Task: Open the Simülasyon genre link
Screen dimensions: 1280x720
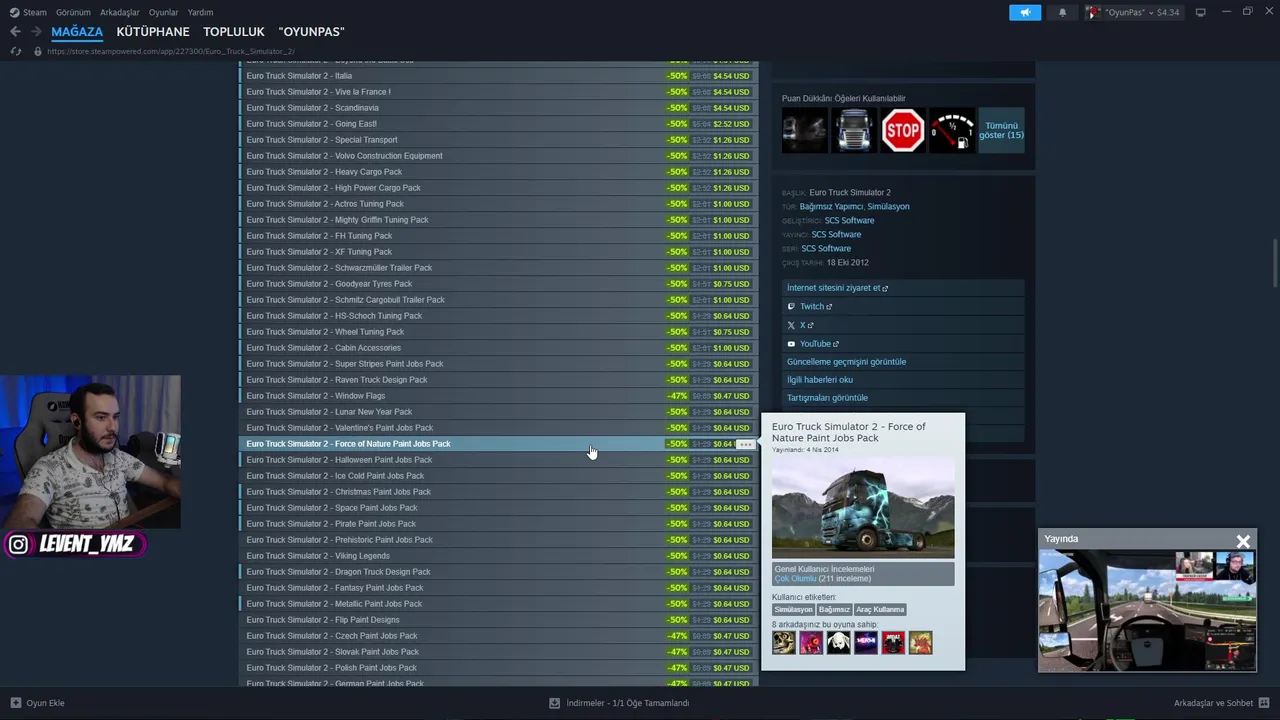Action: [x=888, y=207]
